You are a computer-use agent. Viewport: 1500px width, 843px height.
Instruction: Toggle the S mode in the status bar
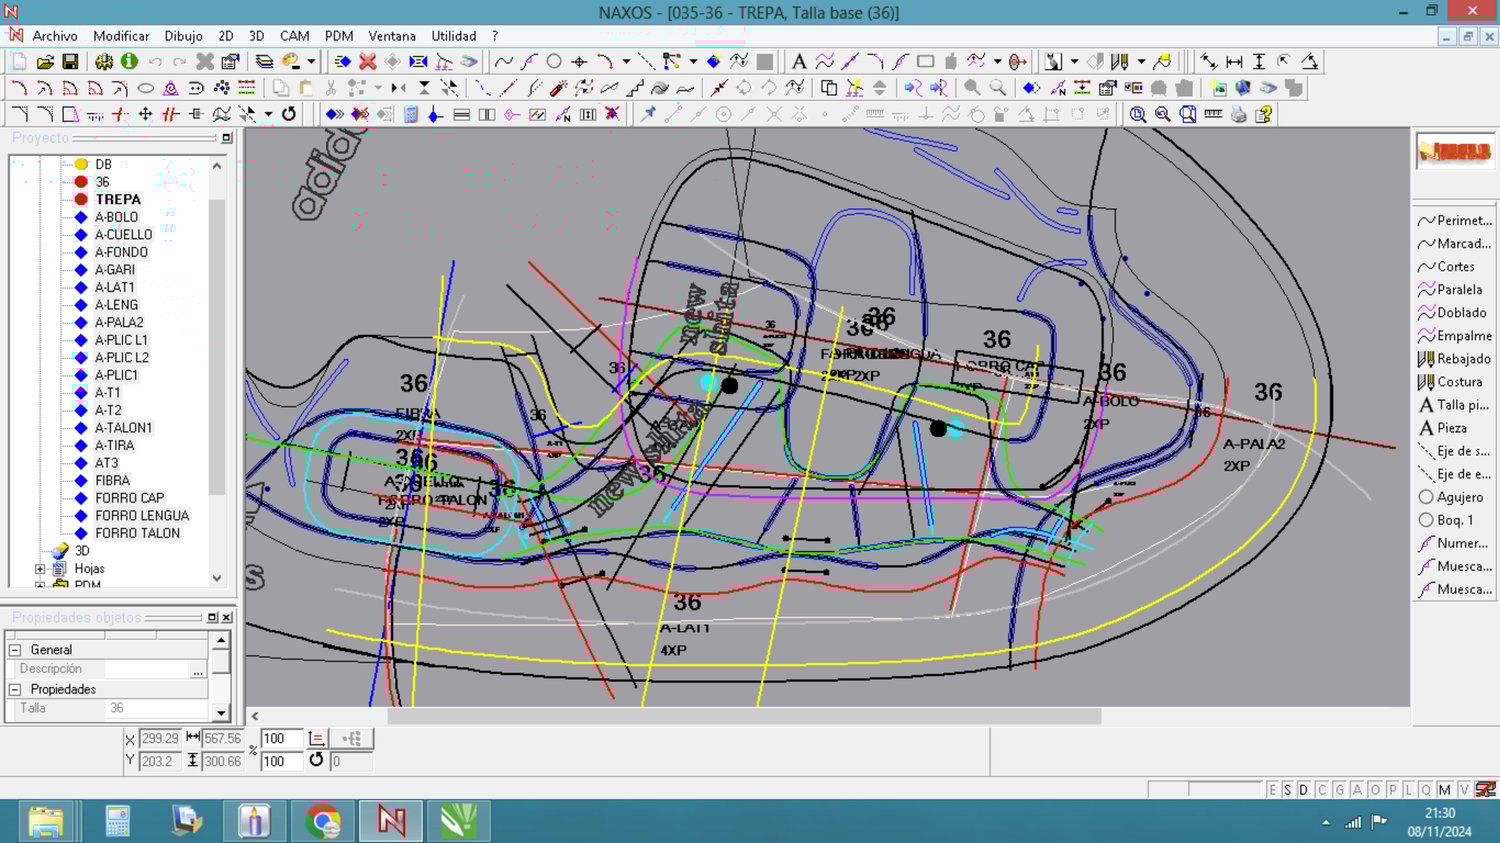tap(1288, 790)
